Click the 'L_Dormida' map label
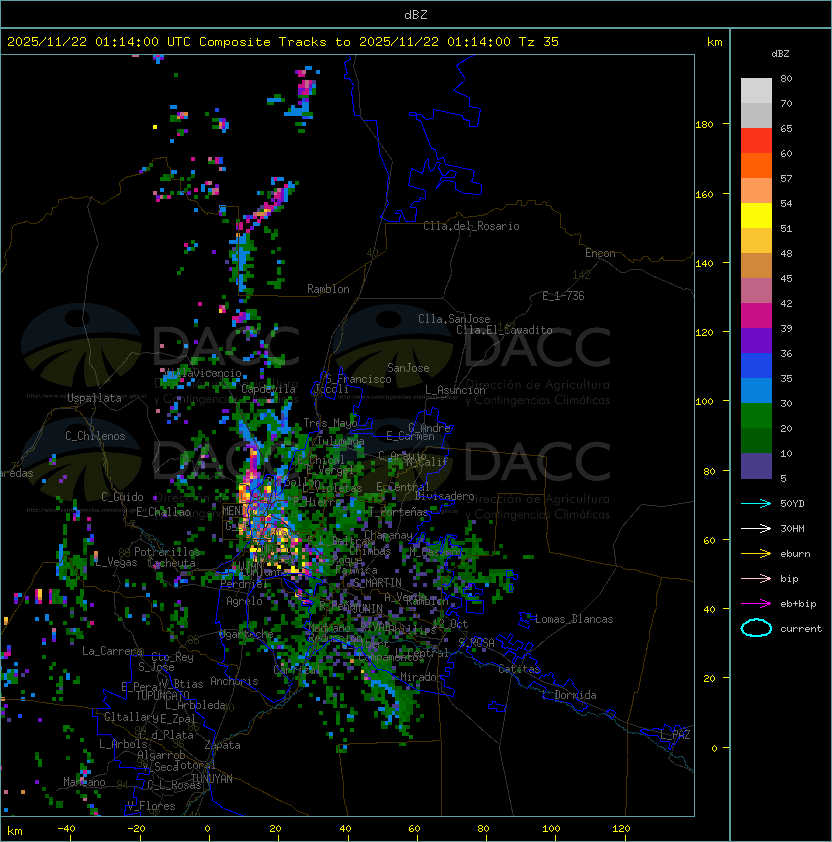832x842 pixels. tap(569, 695)
